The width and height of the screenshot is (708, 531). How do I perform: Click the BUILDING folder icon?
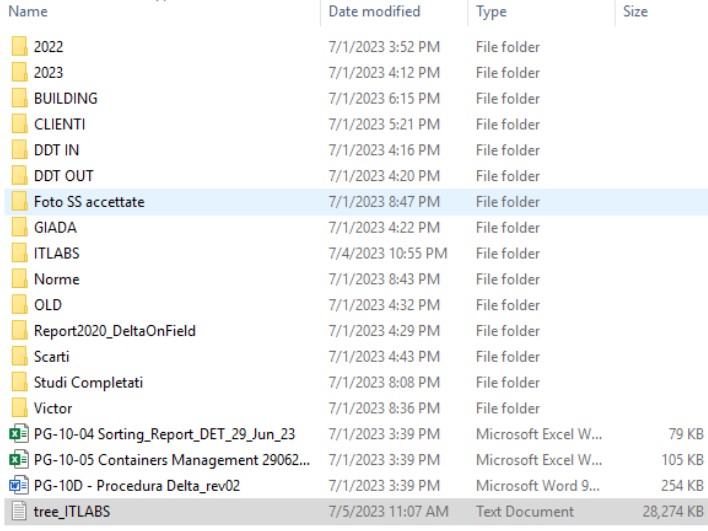(x=18, y=98)
